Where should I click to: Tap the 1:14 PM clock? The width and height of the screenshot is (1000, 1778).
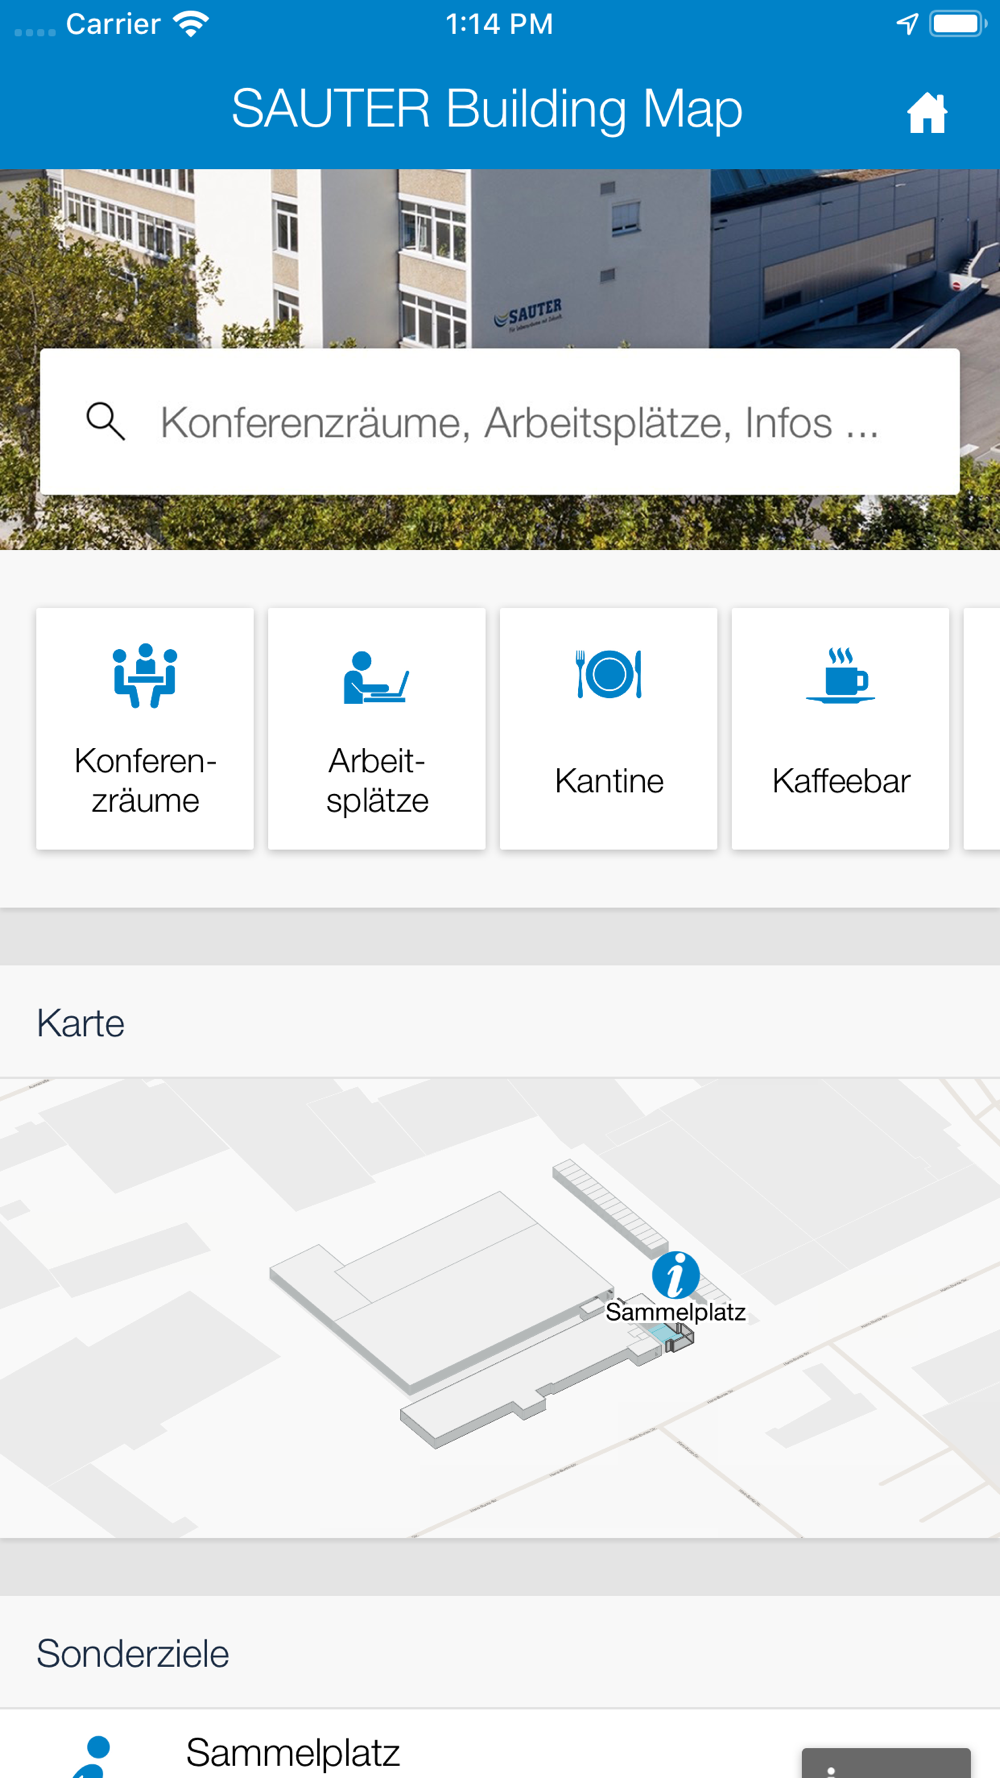pos(499,24)
